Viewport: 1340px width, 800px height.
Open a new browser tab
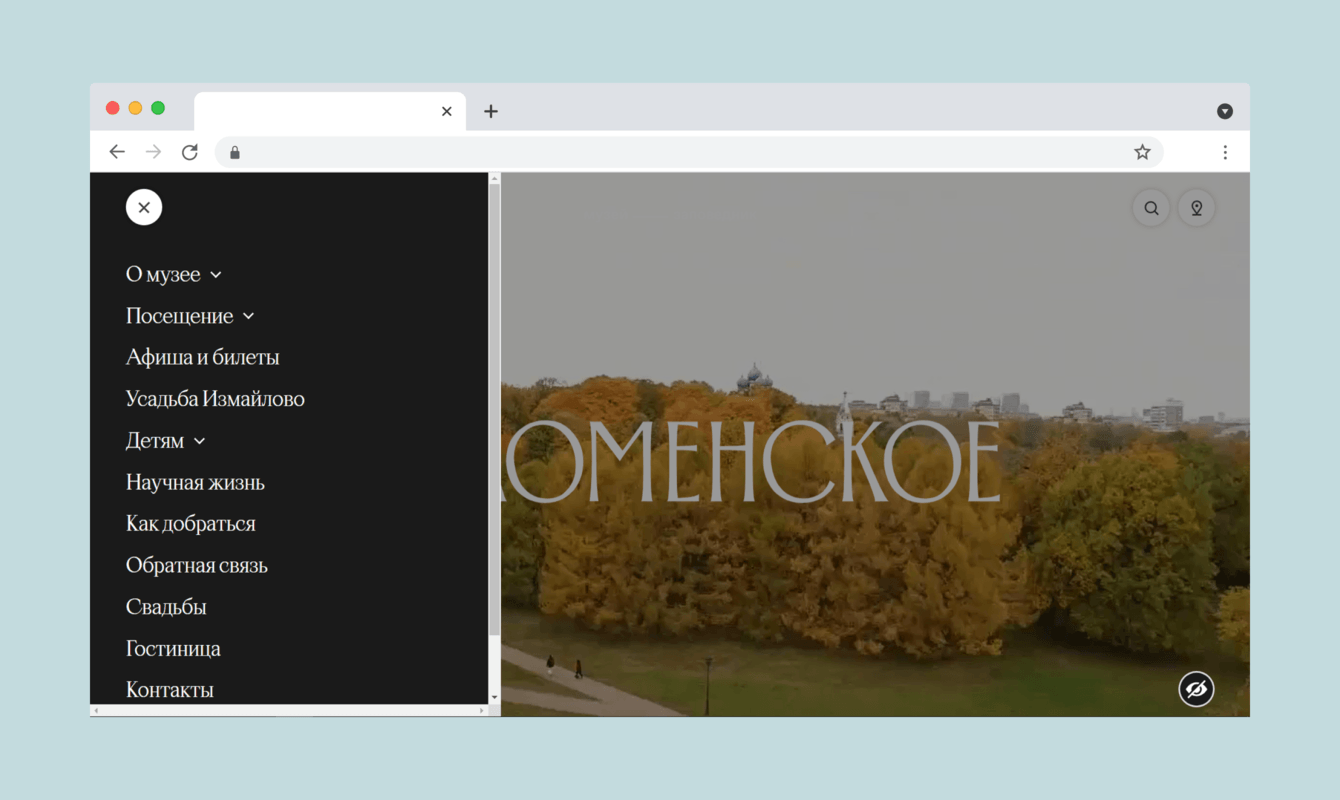click(490, 111)
